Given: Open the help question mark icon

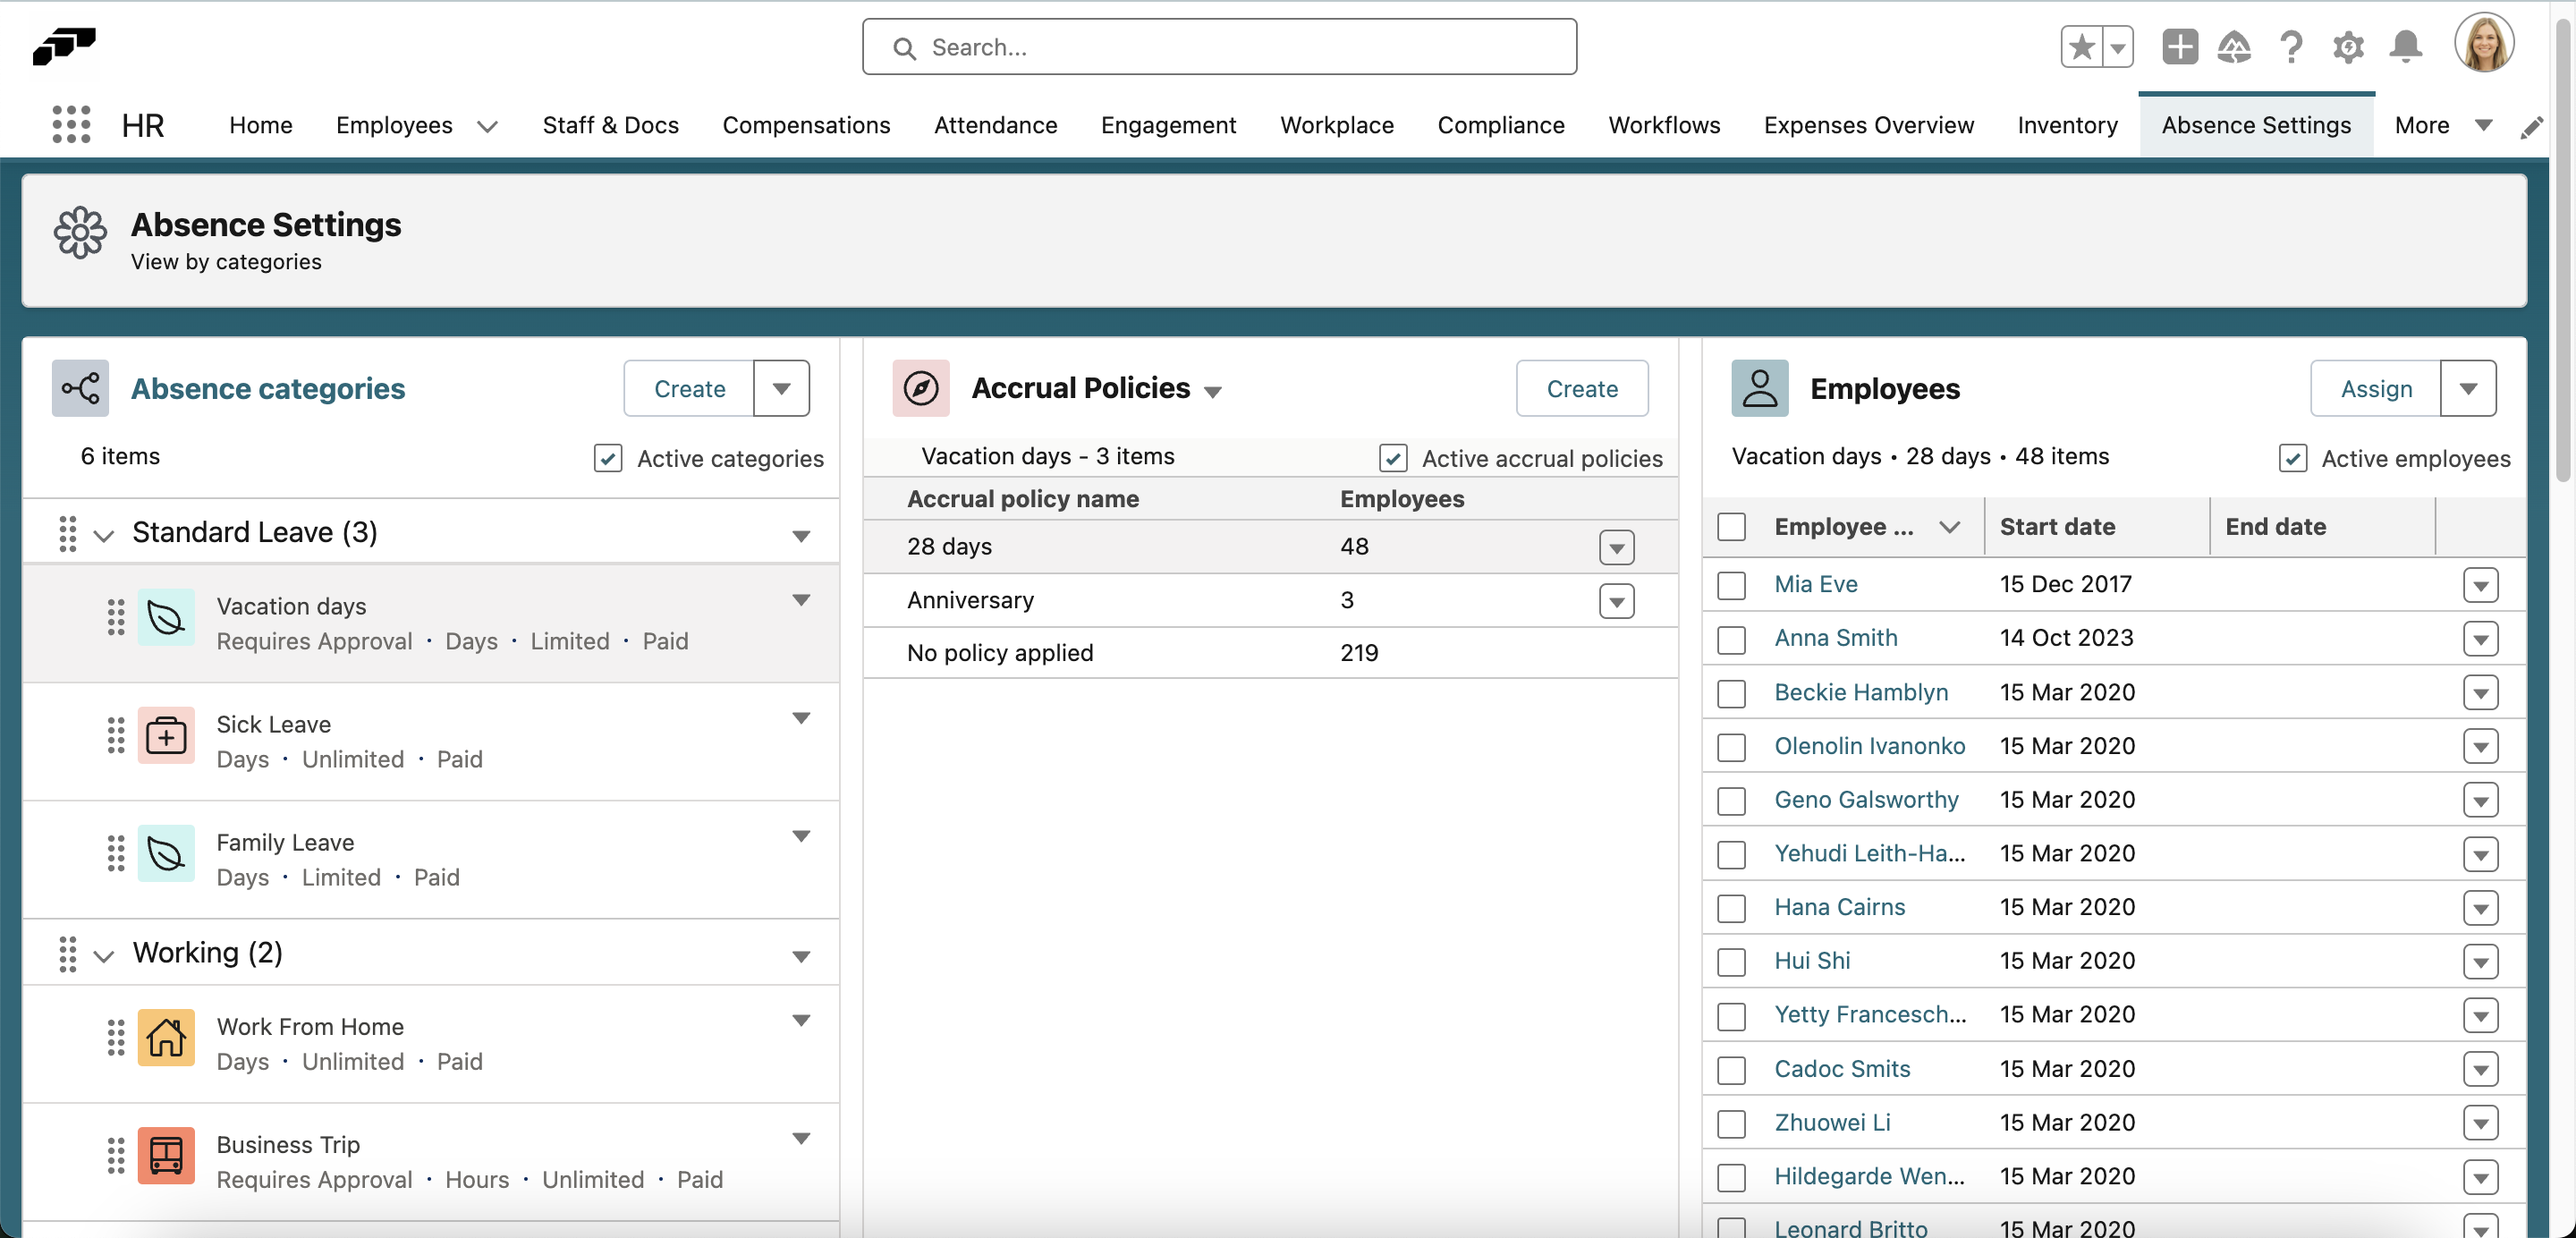Looking at the screenshot, I should coord(2291,46).
